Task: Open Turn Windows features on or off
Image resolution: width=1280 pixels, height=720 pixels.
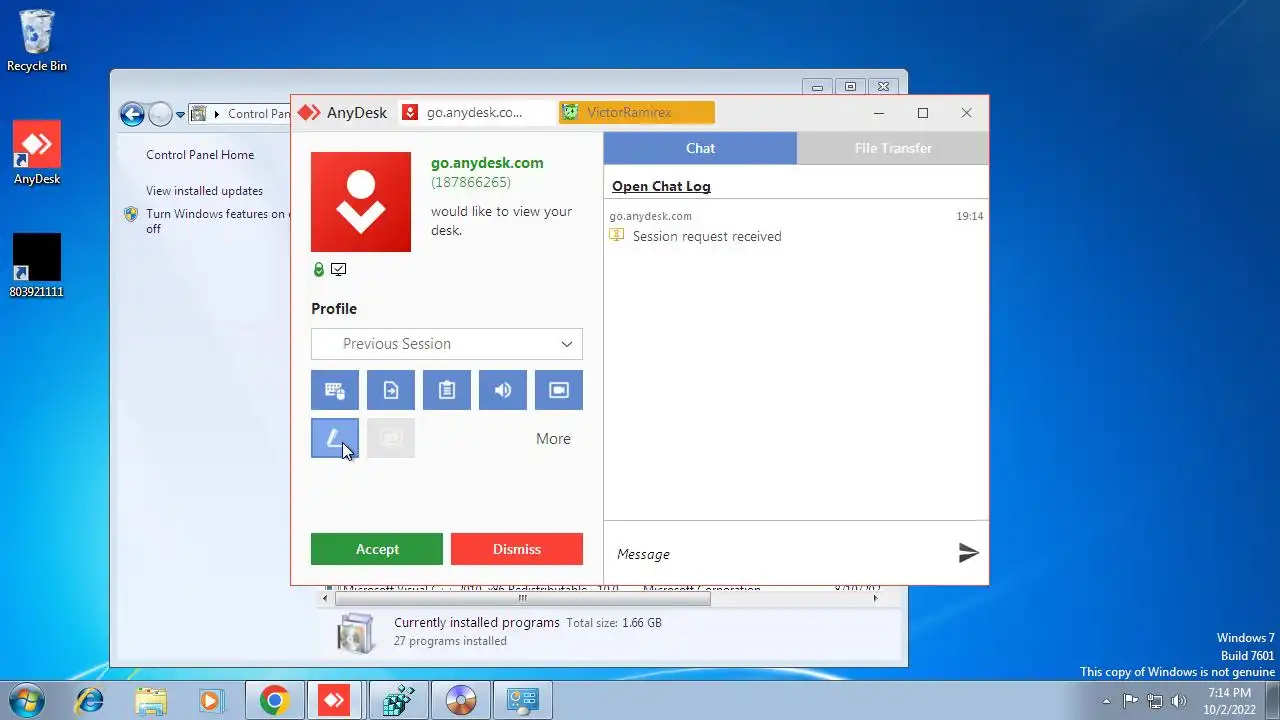Action: pyautogui.click(x=215, y=221)
